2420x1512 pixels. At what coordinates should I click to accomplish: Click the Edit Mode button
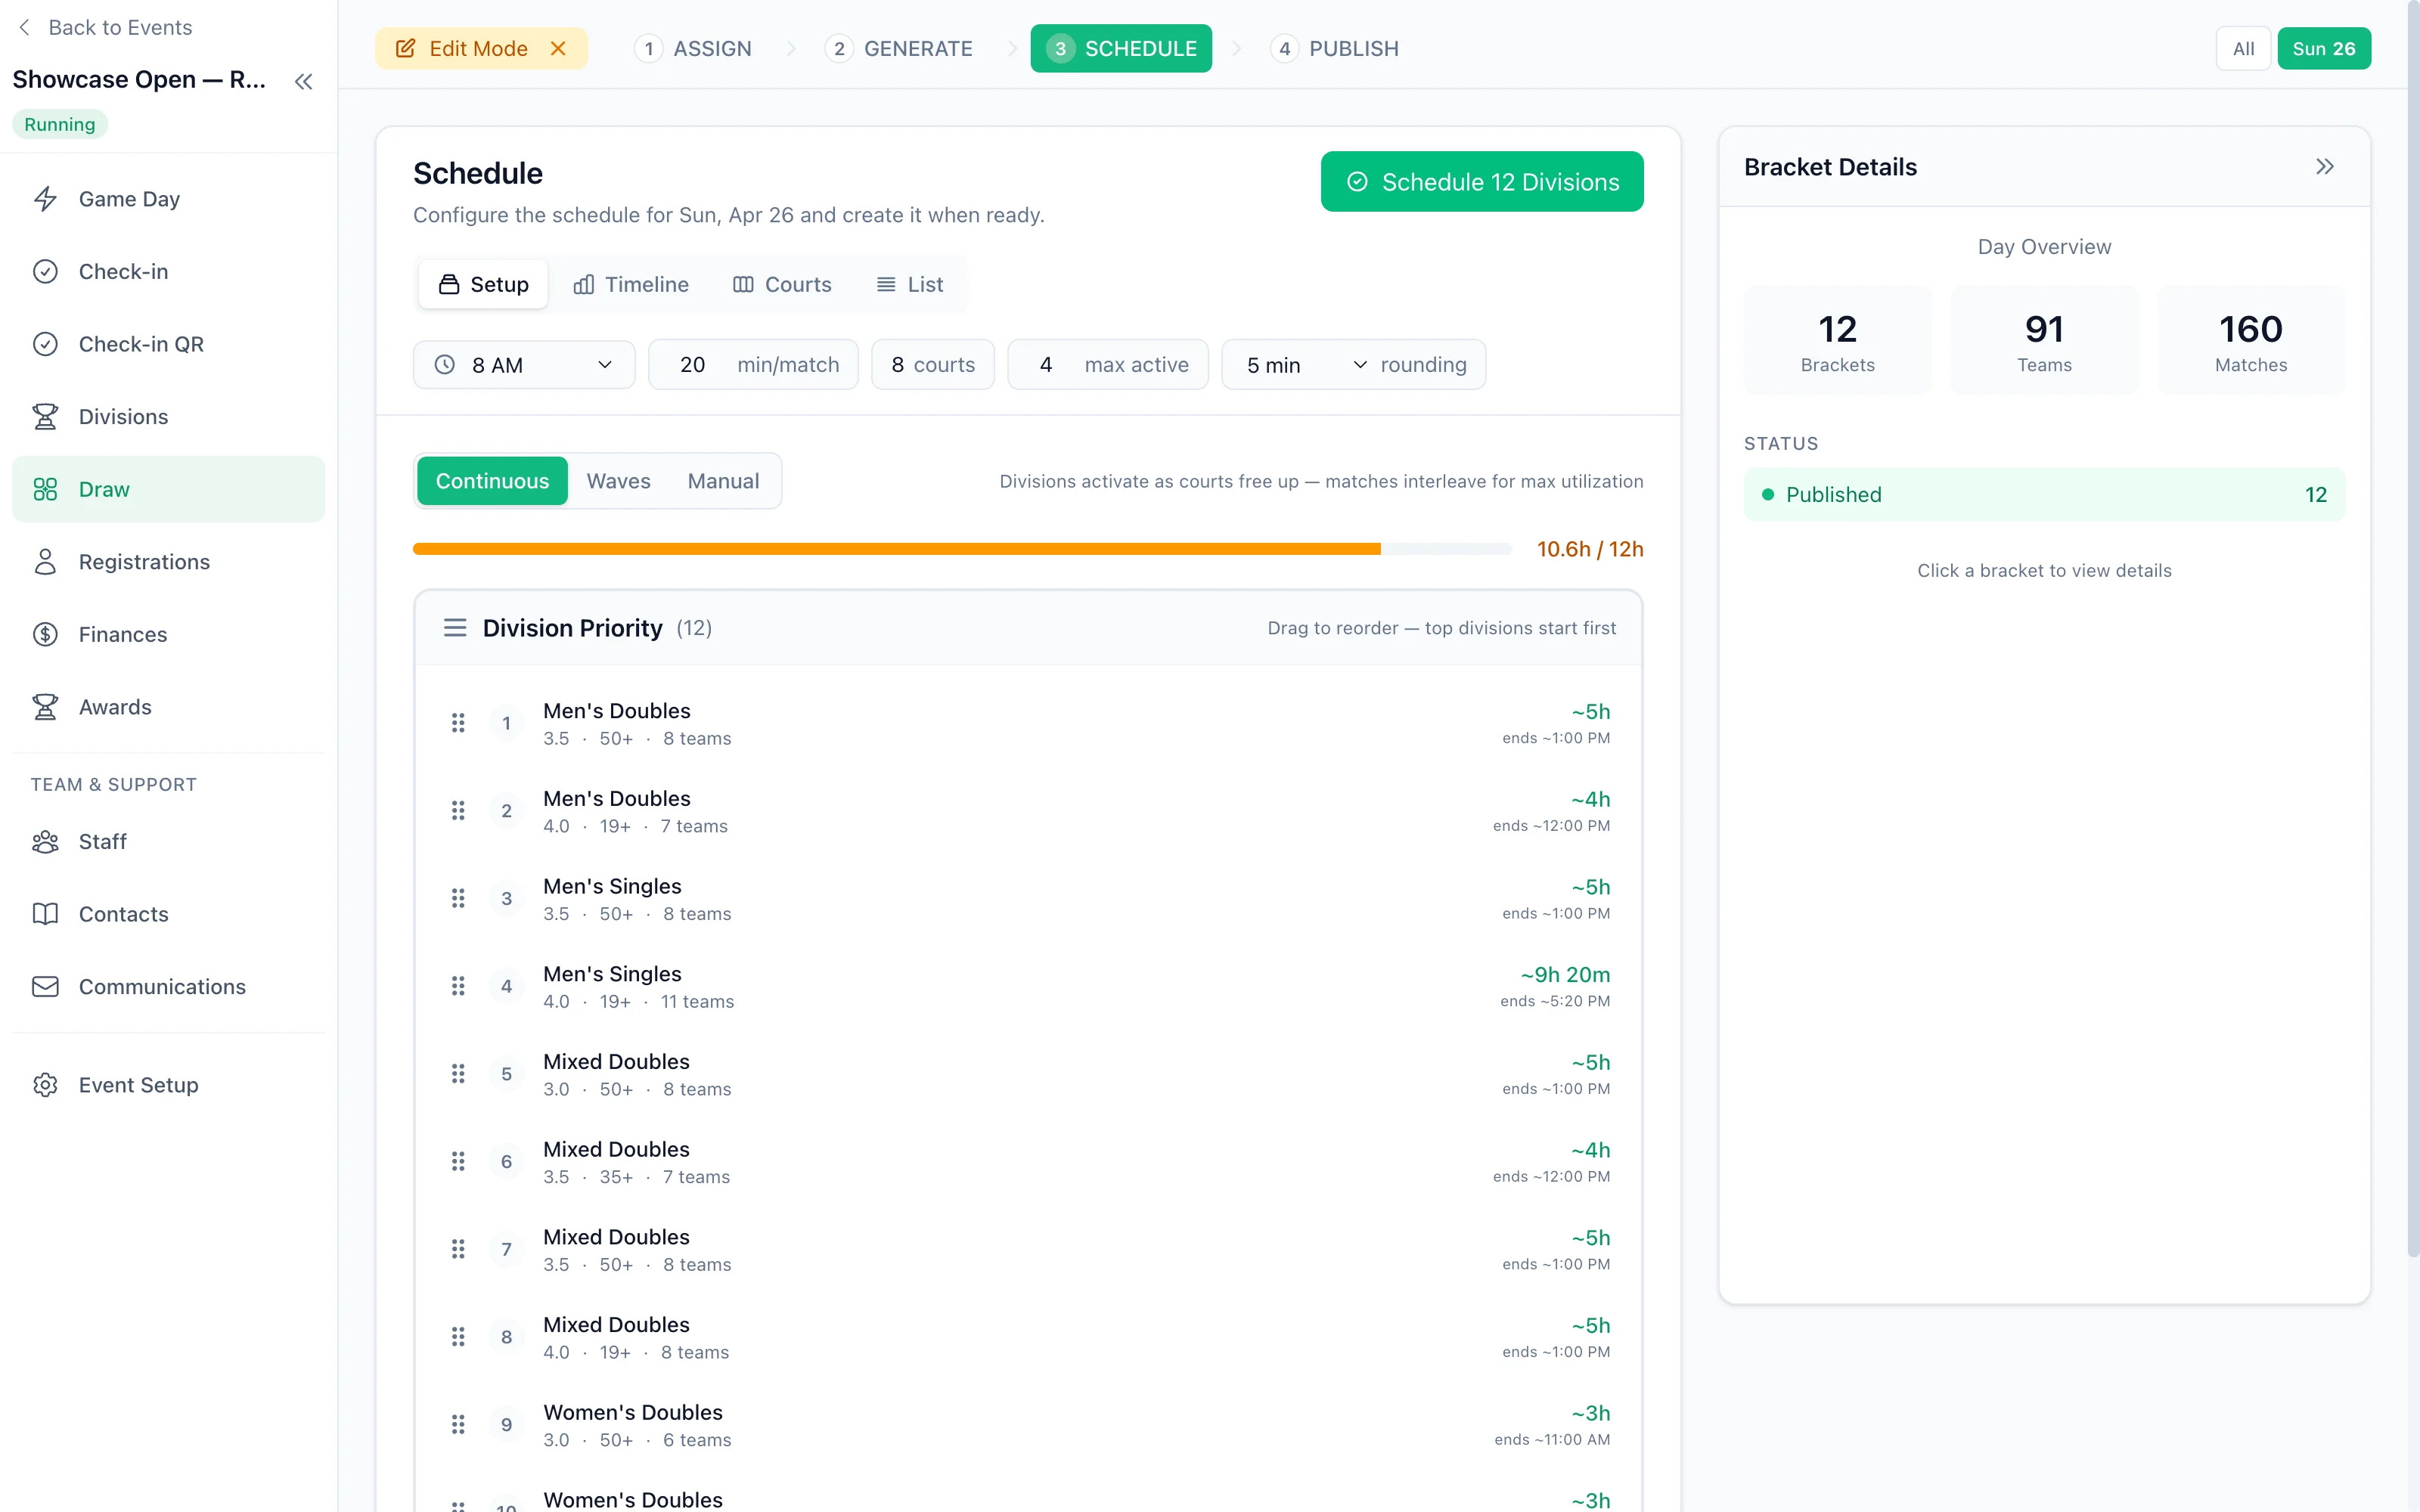482,48
